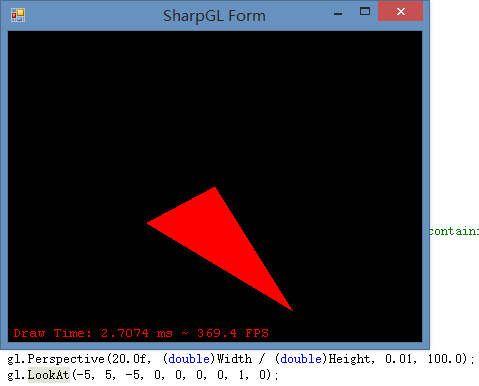Image resolution: width=479 pixels, height=386 pixels.
Task: Click the SharpGL Form title text
Action: coord(214,16)
